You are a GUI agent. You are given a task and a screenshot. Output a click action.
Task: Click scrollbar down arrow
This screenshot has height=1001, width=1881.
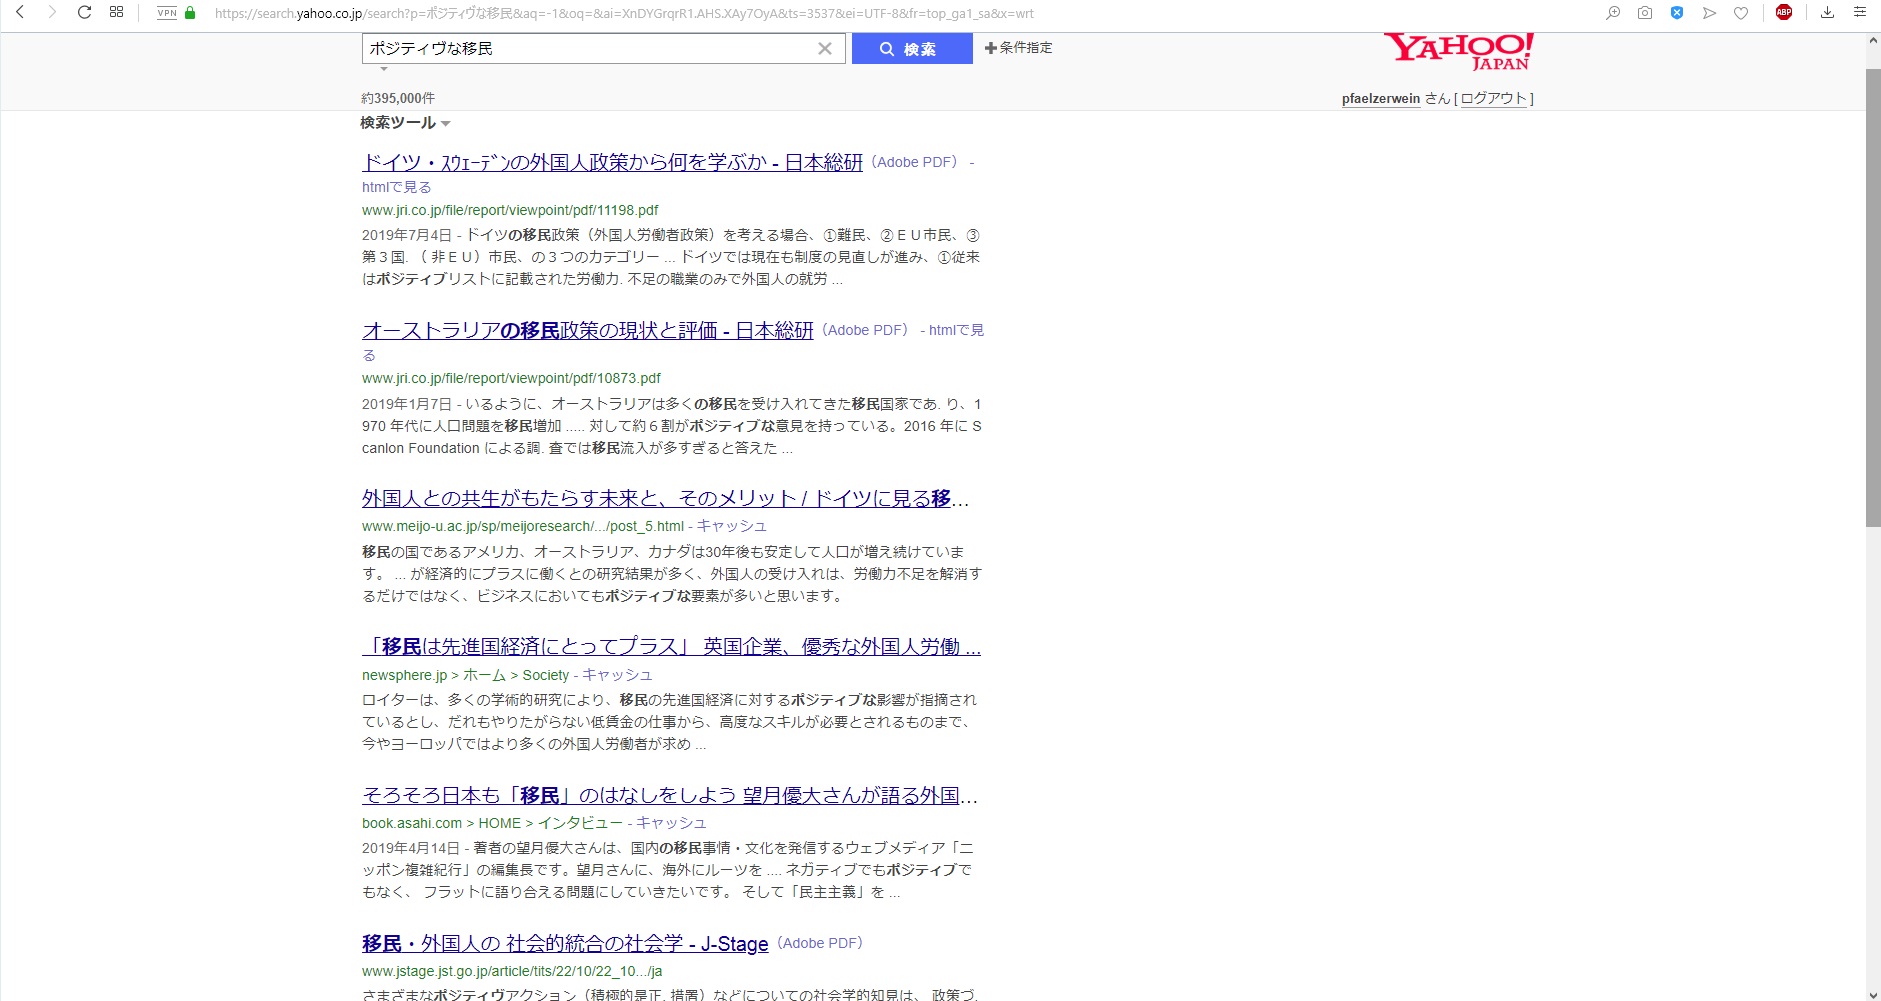1873,993
